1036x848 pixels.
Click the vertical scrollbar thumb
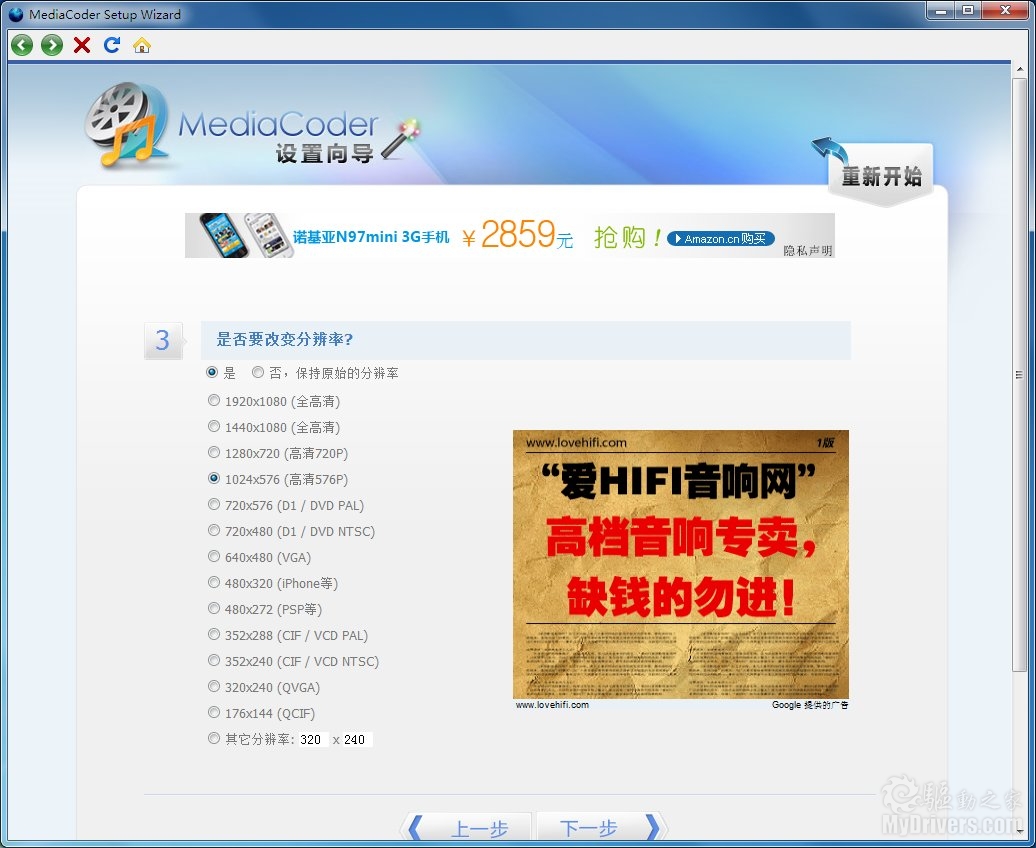tap(1019, 374)
